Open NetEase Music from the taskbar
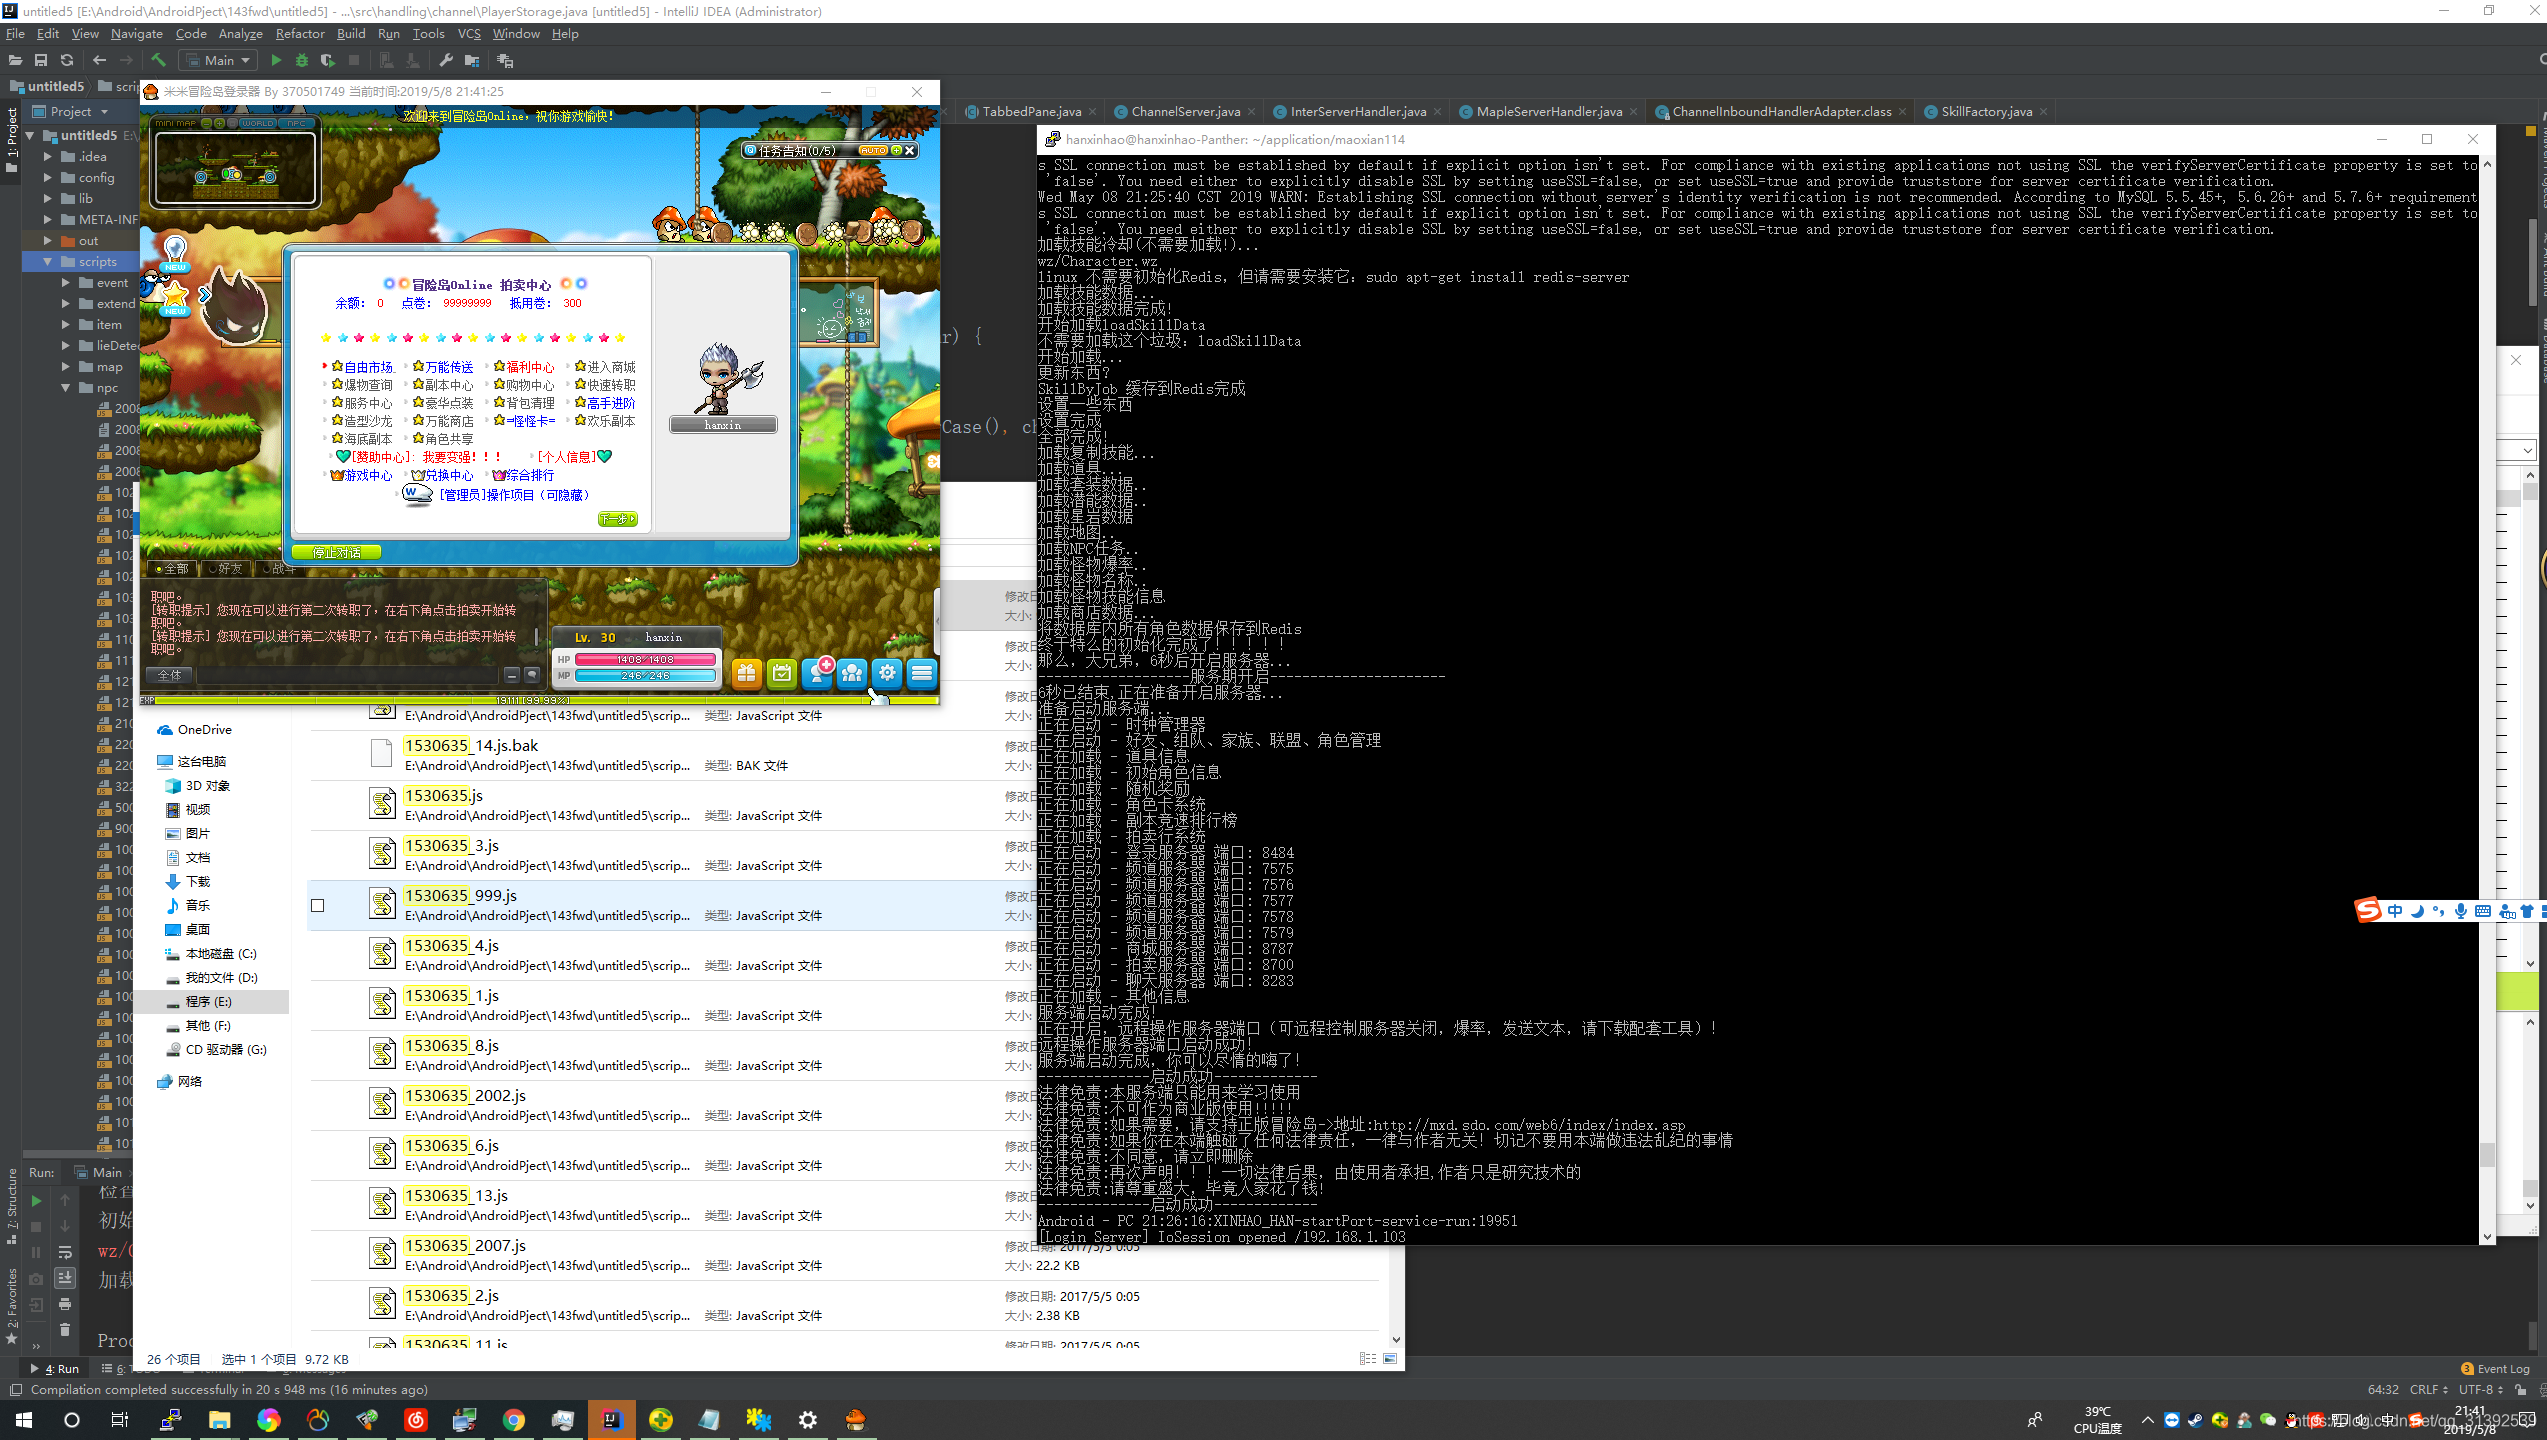 coord(416,1420)
